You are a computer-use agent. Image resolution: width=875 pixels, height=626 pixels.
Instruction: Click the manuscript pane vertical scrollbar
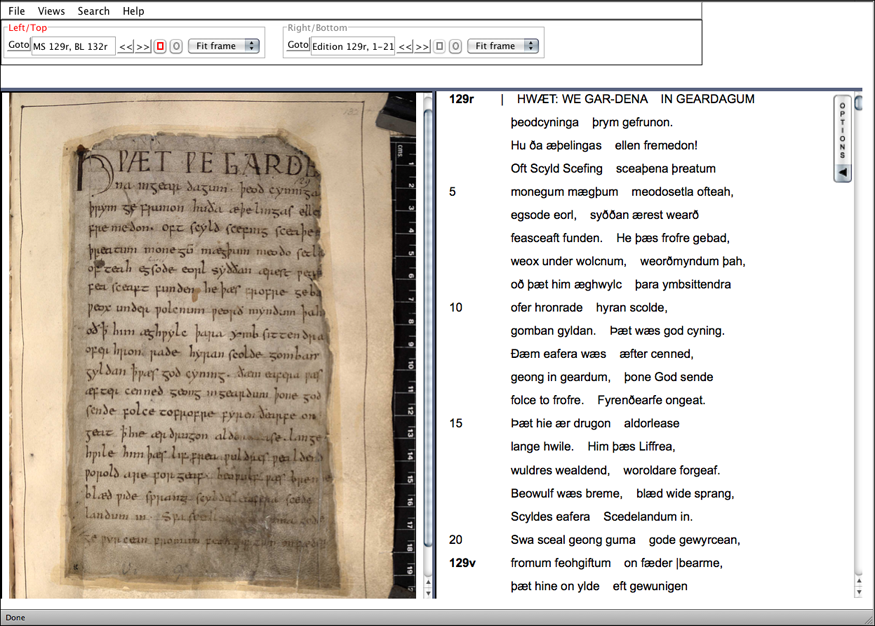pos(428,329)
